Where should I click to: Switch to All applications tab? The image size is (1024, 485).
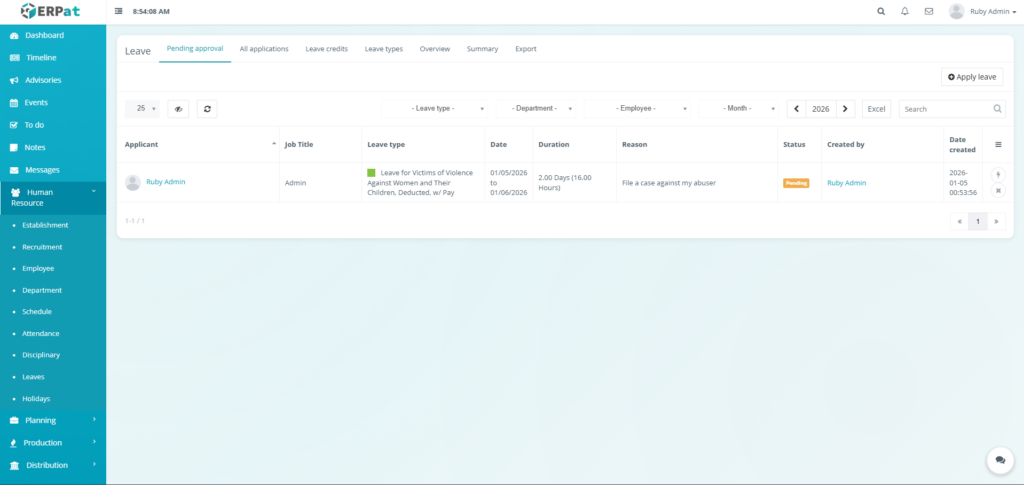(264, 49)
